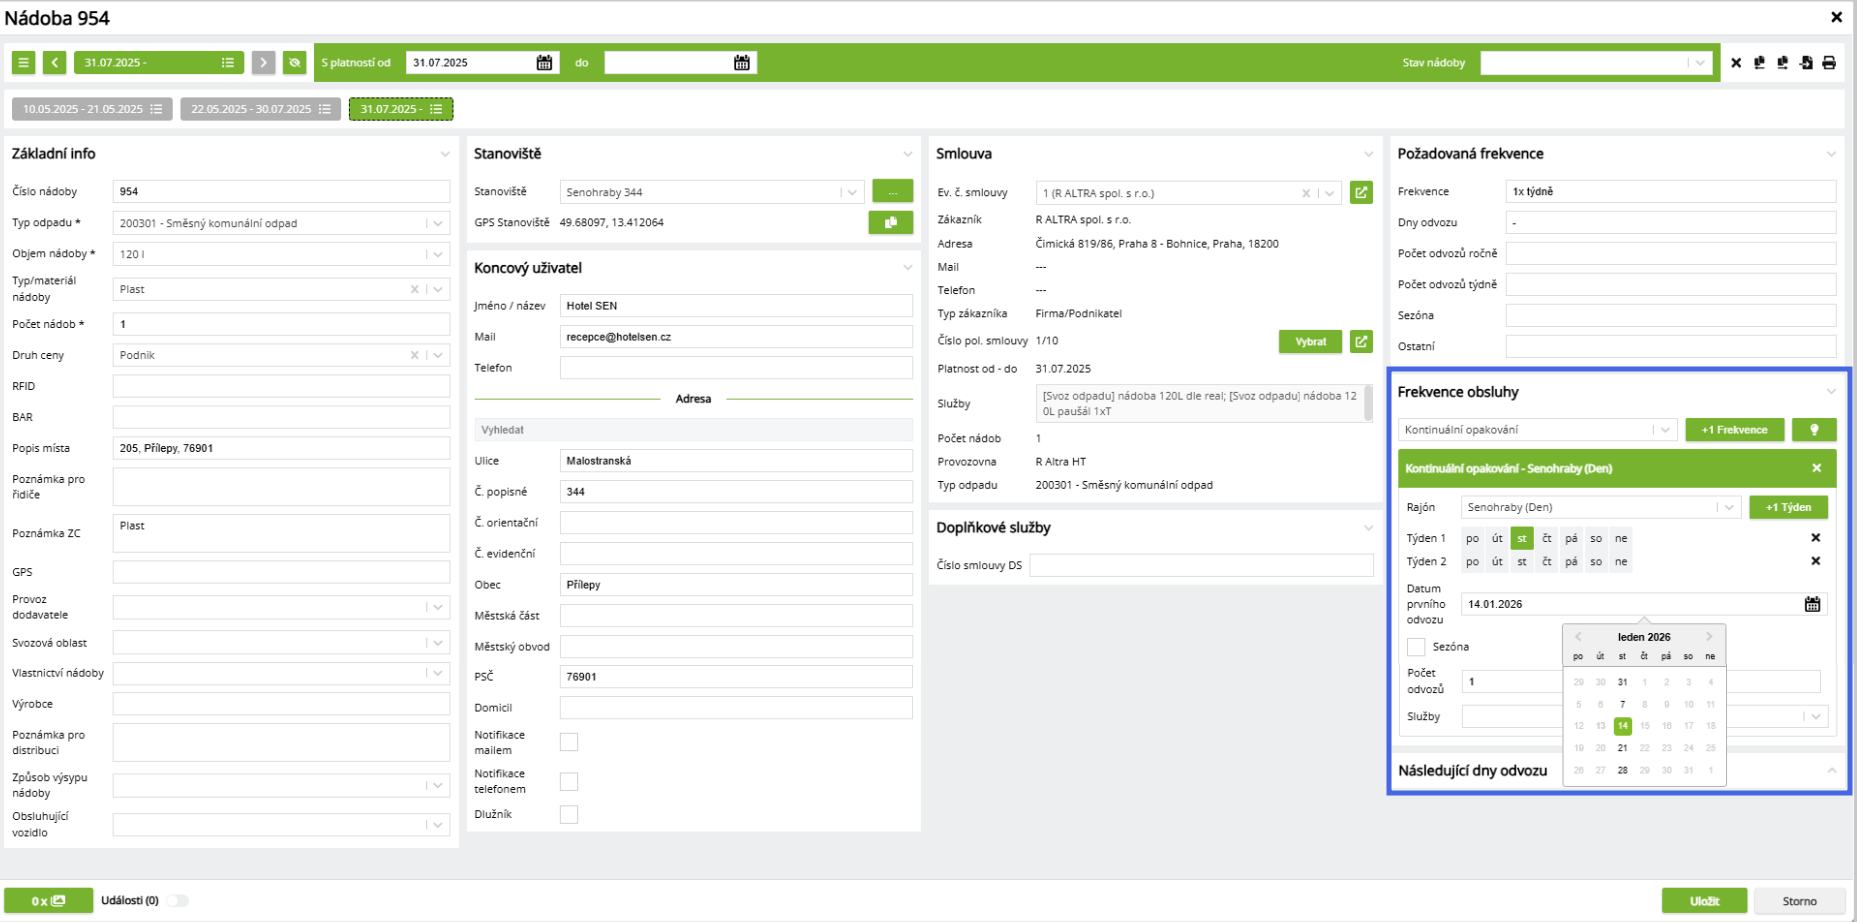Open the Stav nádoby dropdown

(1700, 63)
